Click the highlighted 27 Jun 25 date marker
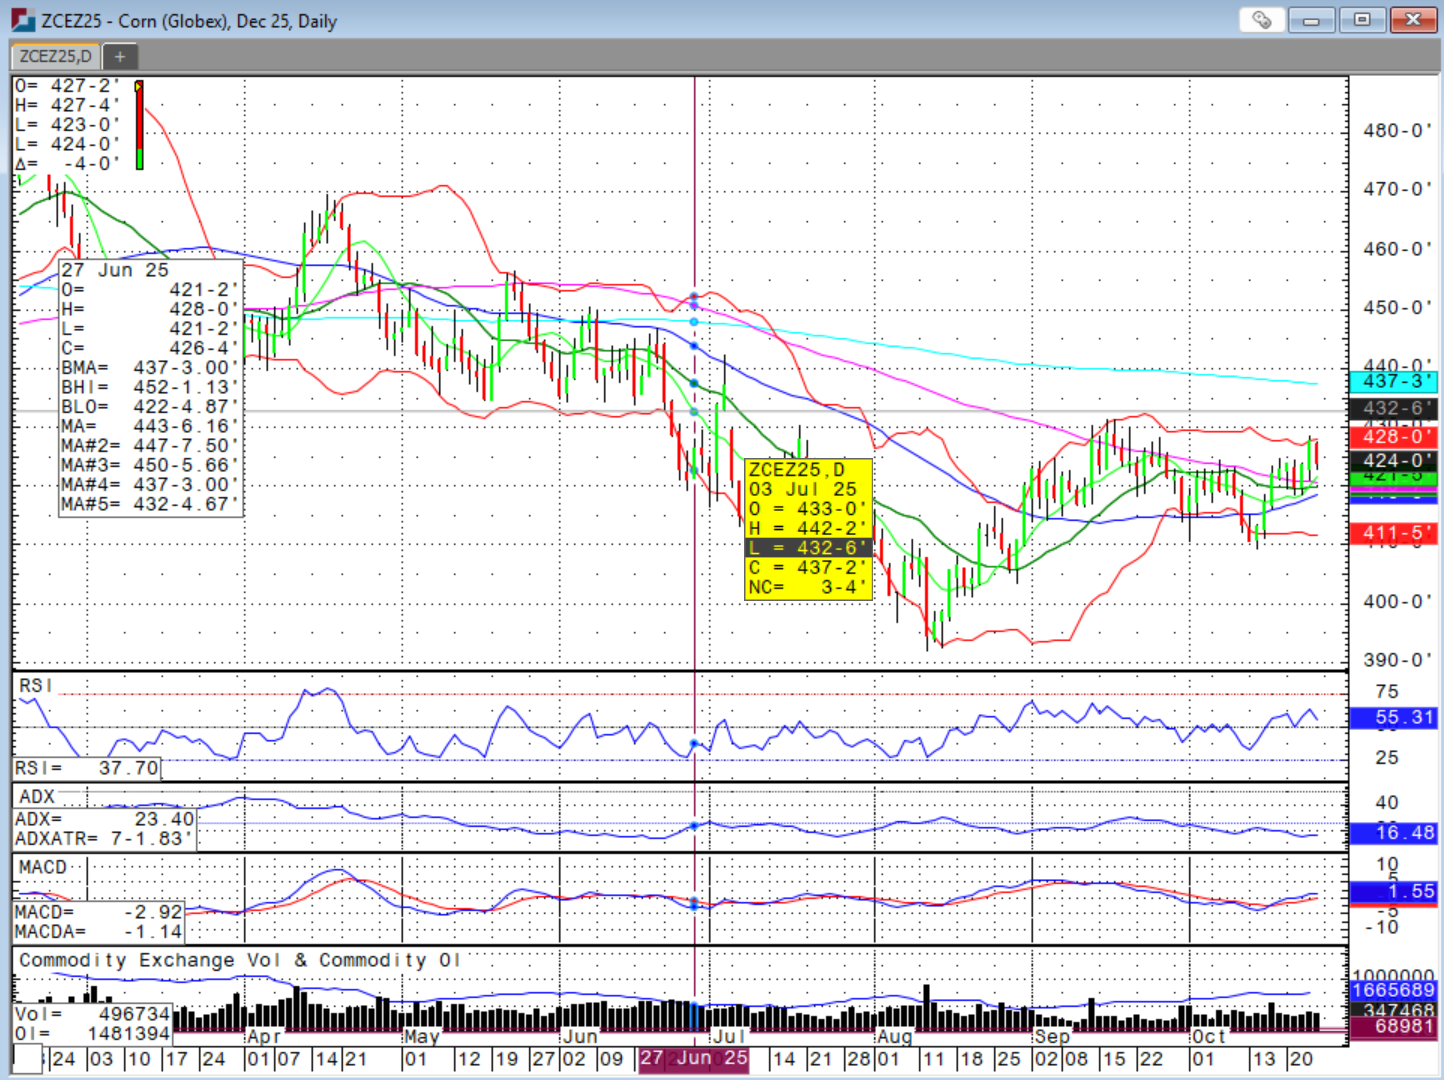This screenshot has width=1444, height=1080. click(693, 1058)
